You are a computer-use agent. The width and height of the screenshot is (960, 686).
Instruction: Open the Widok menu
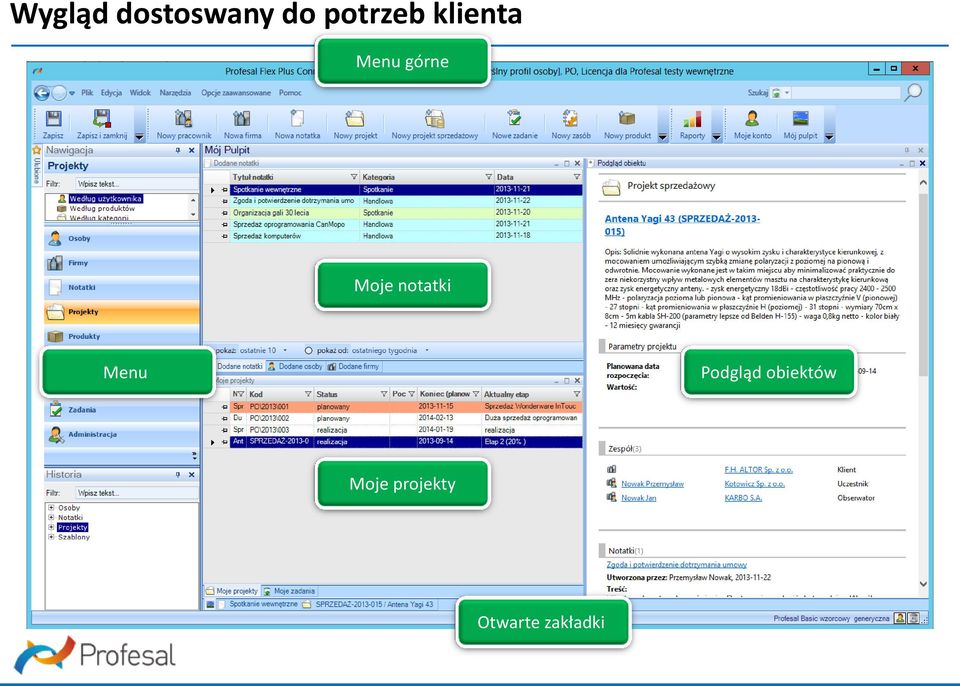pyautogui.click(x=140, y=92)
